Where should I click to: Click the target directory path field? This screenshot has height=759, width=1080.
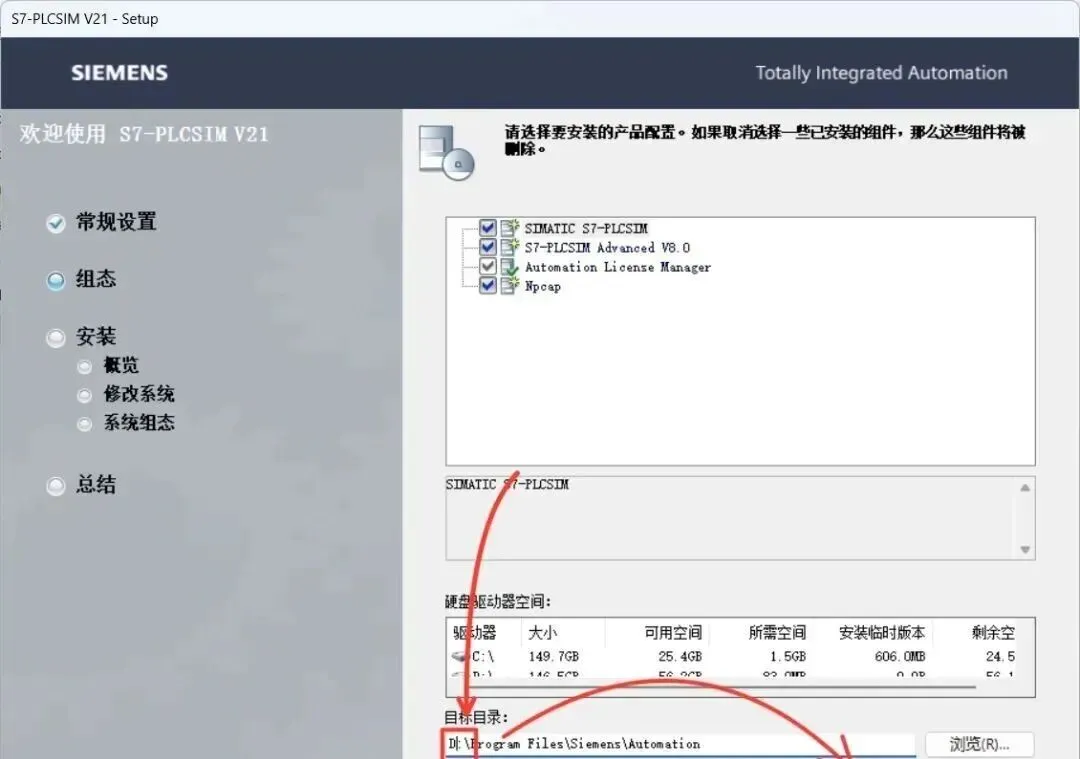tap(680, 744)
